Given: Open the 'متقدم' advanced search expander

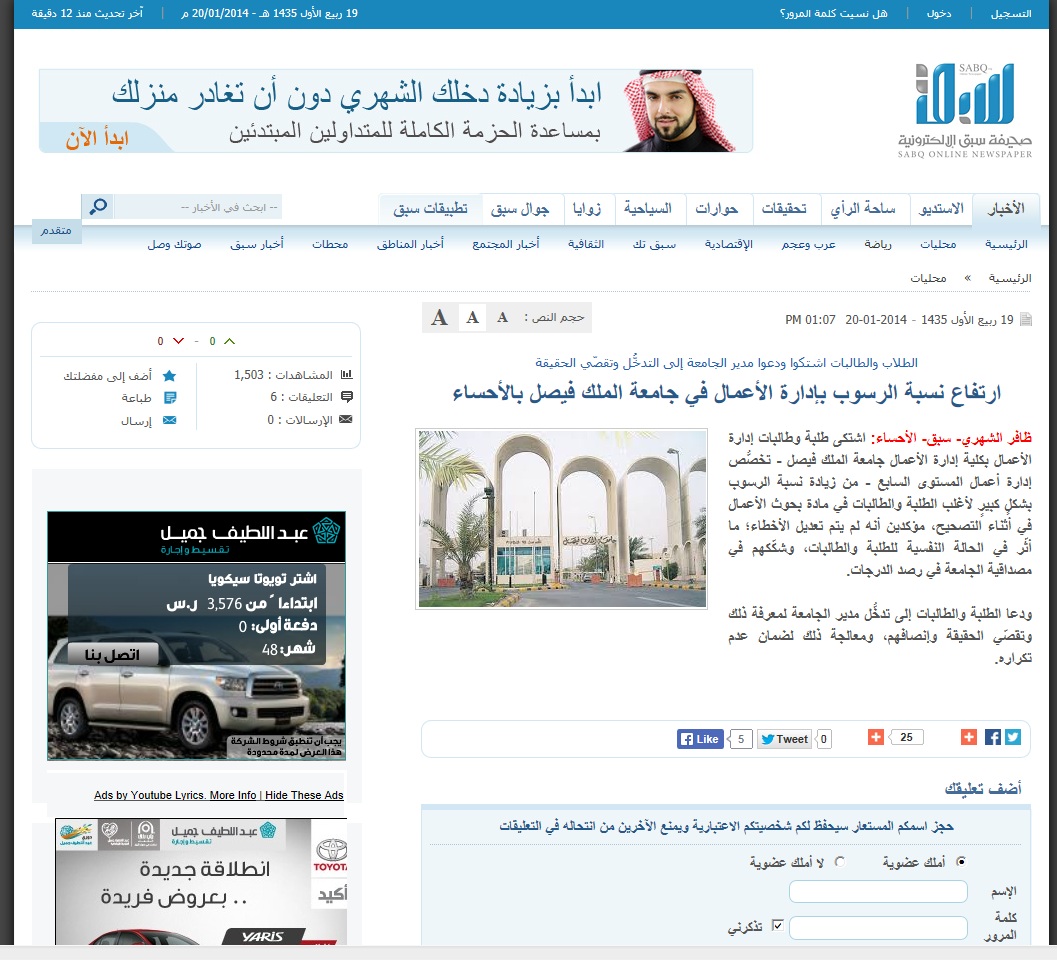Looking at the screenshot, I should (x=56, y=231).
